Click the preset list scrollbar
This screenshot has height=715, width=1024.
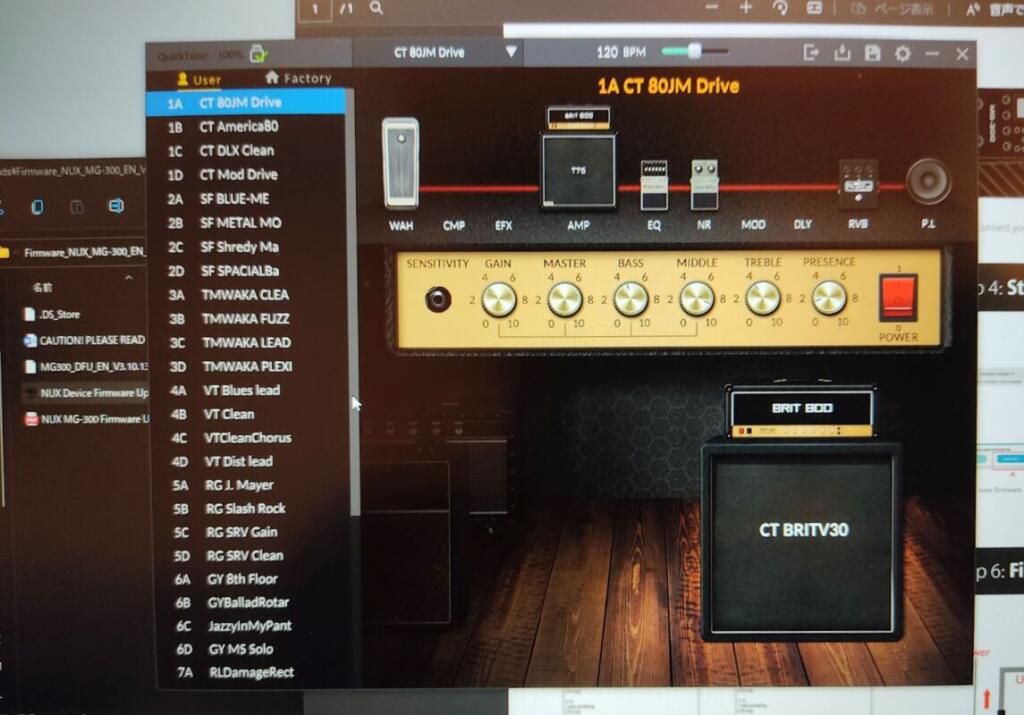pyautogui.click(x=355, y=302)
